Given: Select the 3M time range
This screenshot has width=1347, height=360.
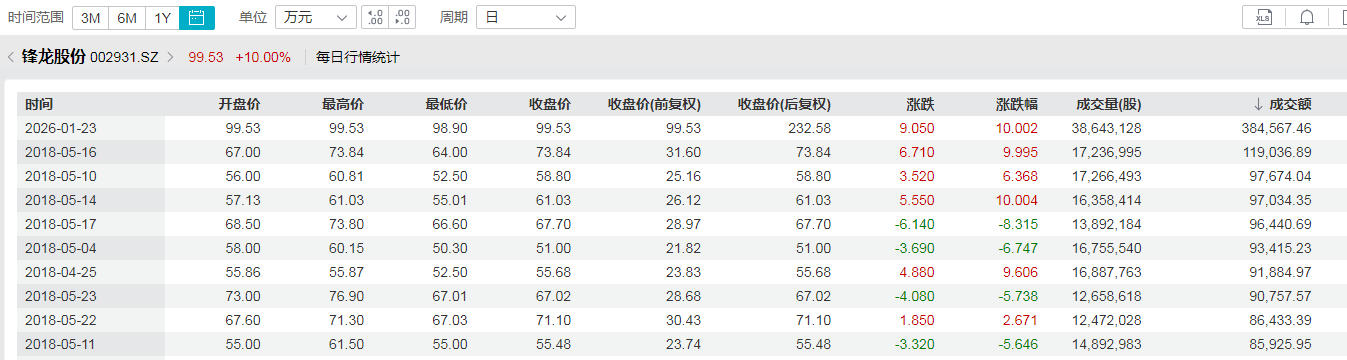Looking at the screenshot, I should (x=90, y=17).
